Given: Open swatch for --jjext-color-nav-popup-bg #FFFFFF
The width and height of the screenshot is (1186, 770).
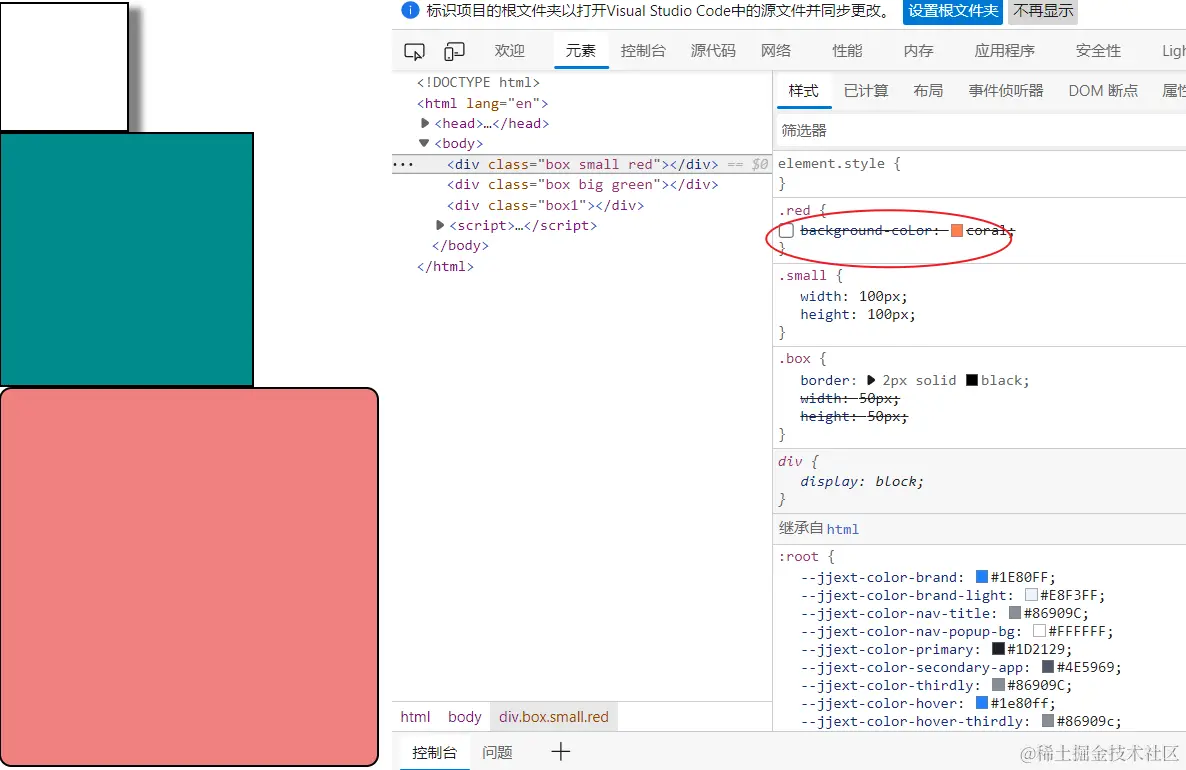Looking at the screenshot, I should click(x=1039, y=631).
